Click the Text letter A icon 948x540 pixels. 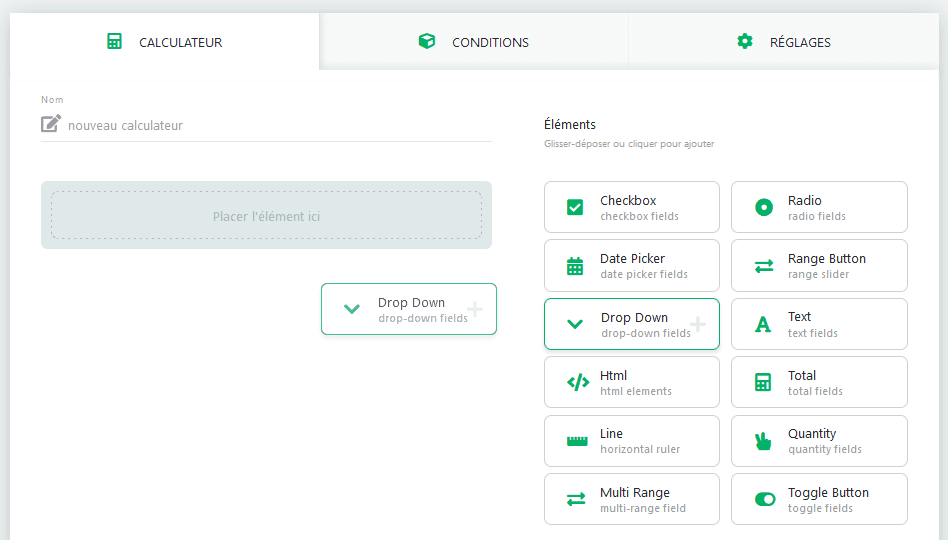763,324
